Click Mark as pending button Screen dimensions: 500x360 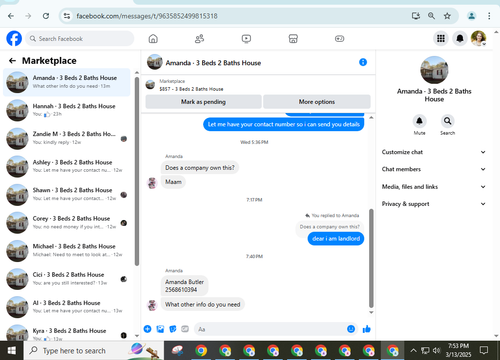(x=203, y=102)
